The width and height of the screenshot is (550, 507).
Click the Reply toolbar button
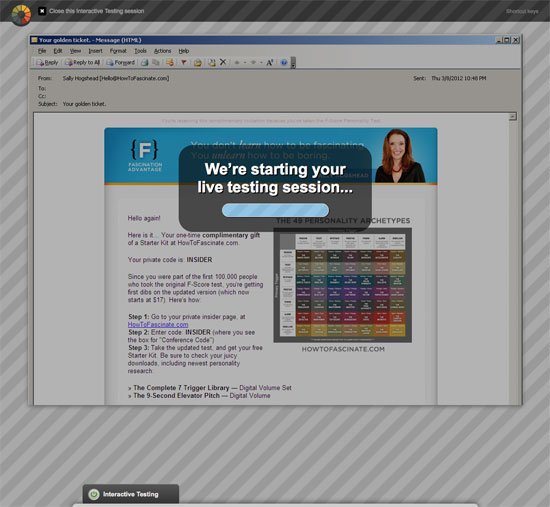(x=47, y=62)
